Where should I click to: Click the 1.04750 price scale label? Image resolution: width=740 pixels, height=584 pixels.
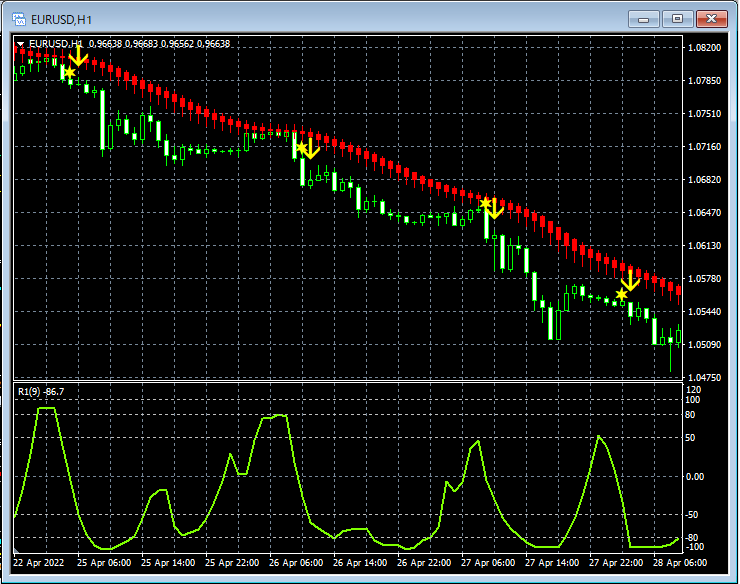(x=705, y=377)
